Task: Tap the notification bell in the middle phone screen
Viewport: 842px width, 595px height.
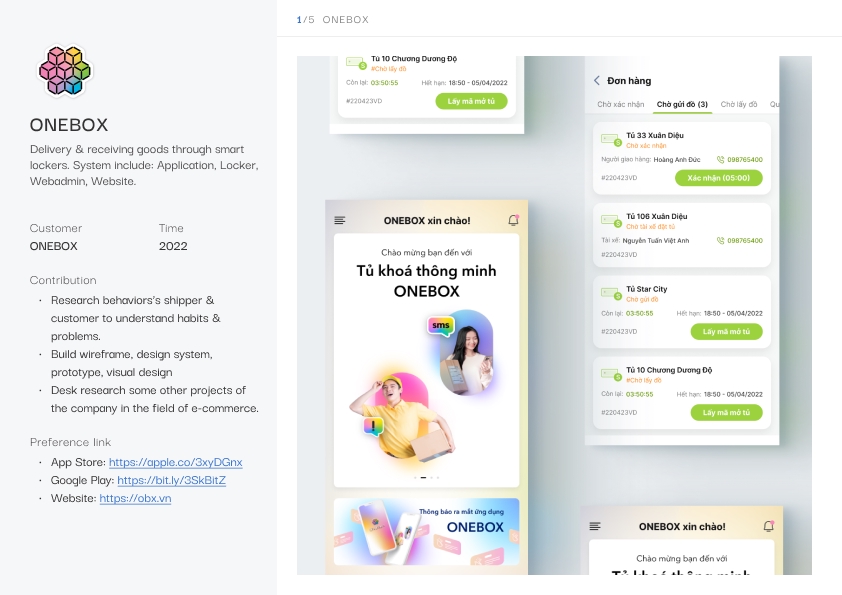Action: coord(513,220)
